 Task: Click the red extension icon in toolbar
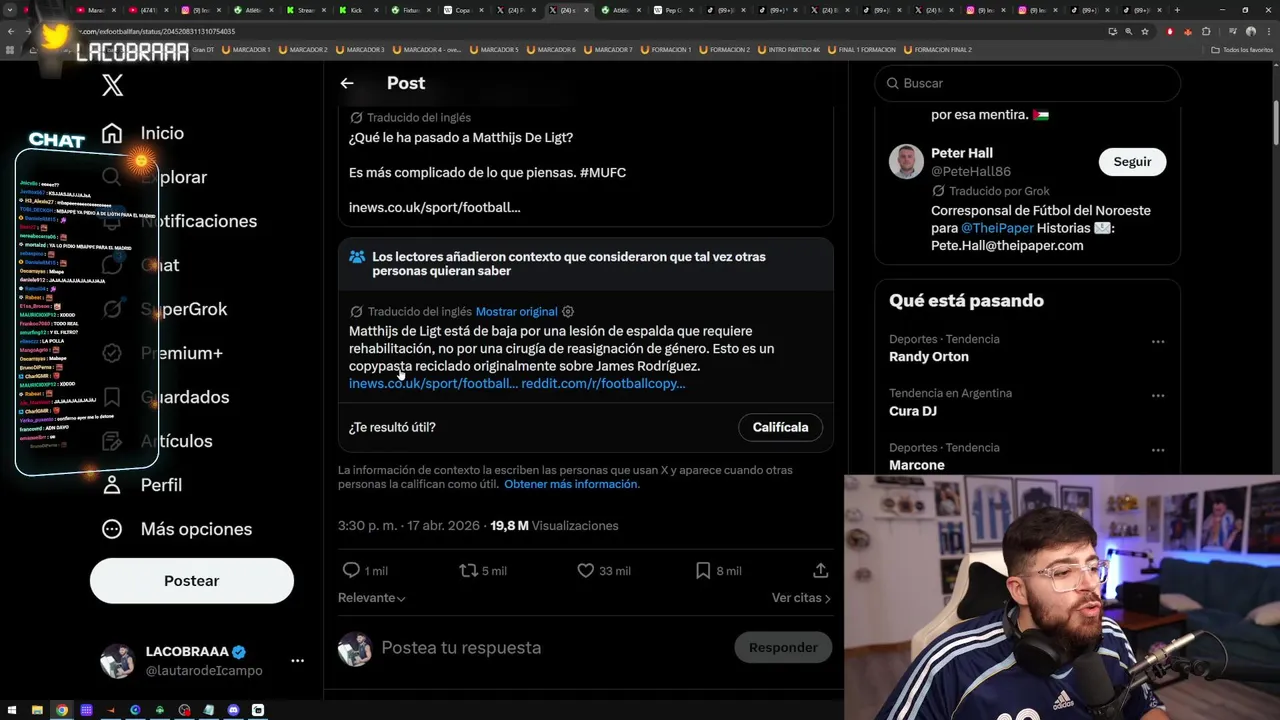click(1170, 31)
